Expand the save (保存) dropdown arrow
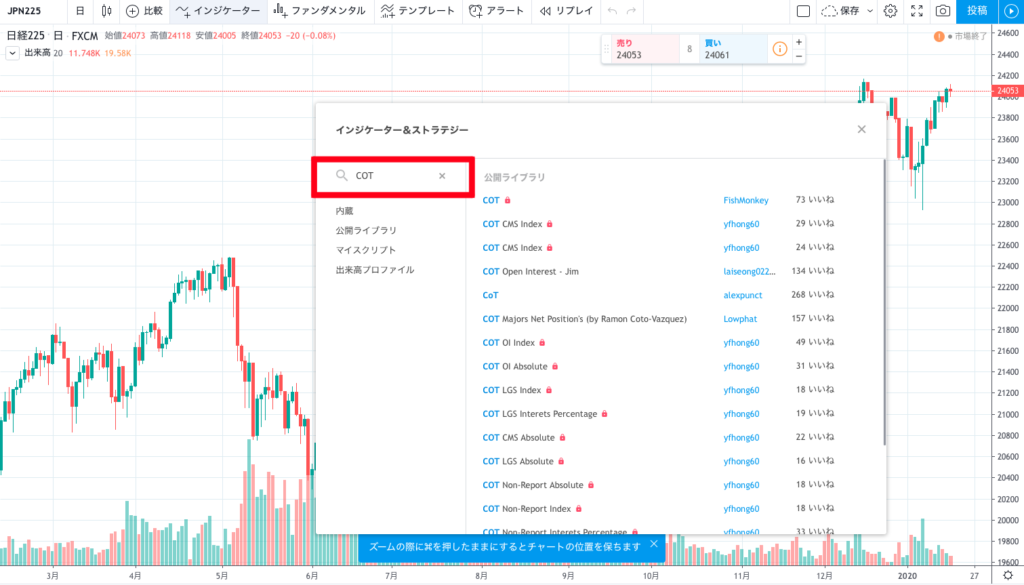 [869, 11]
